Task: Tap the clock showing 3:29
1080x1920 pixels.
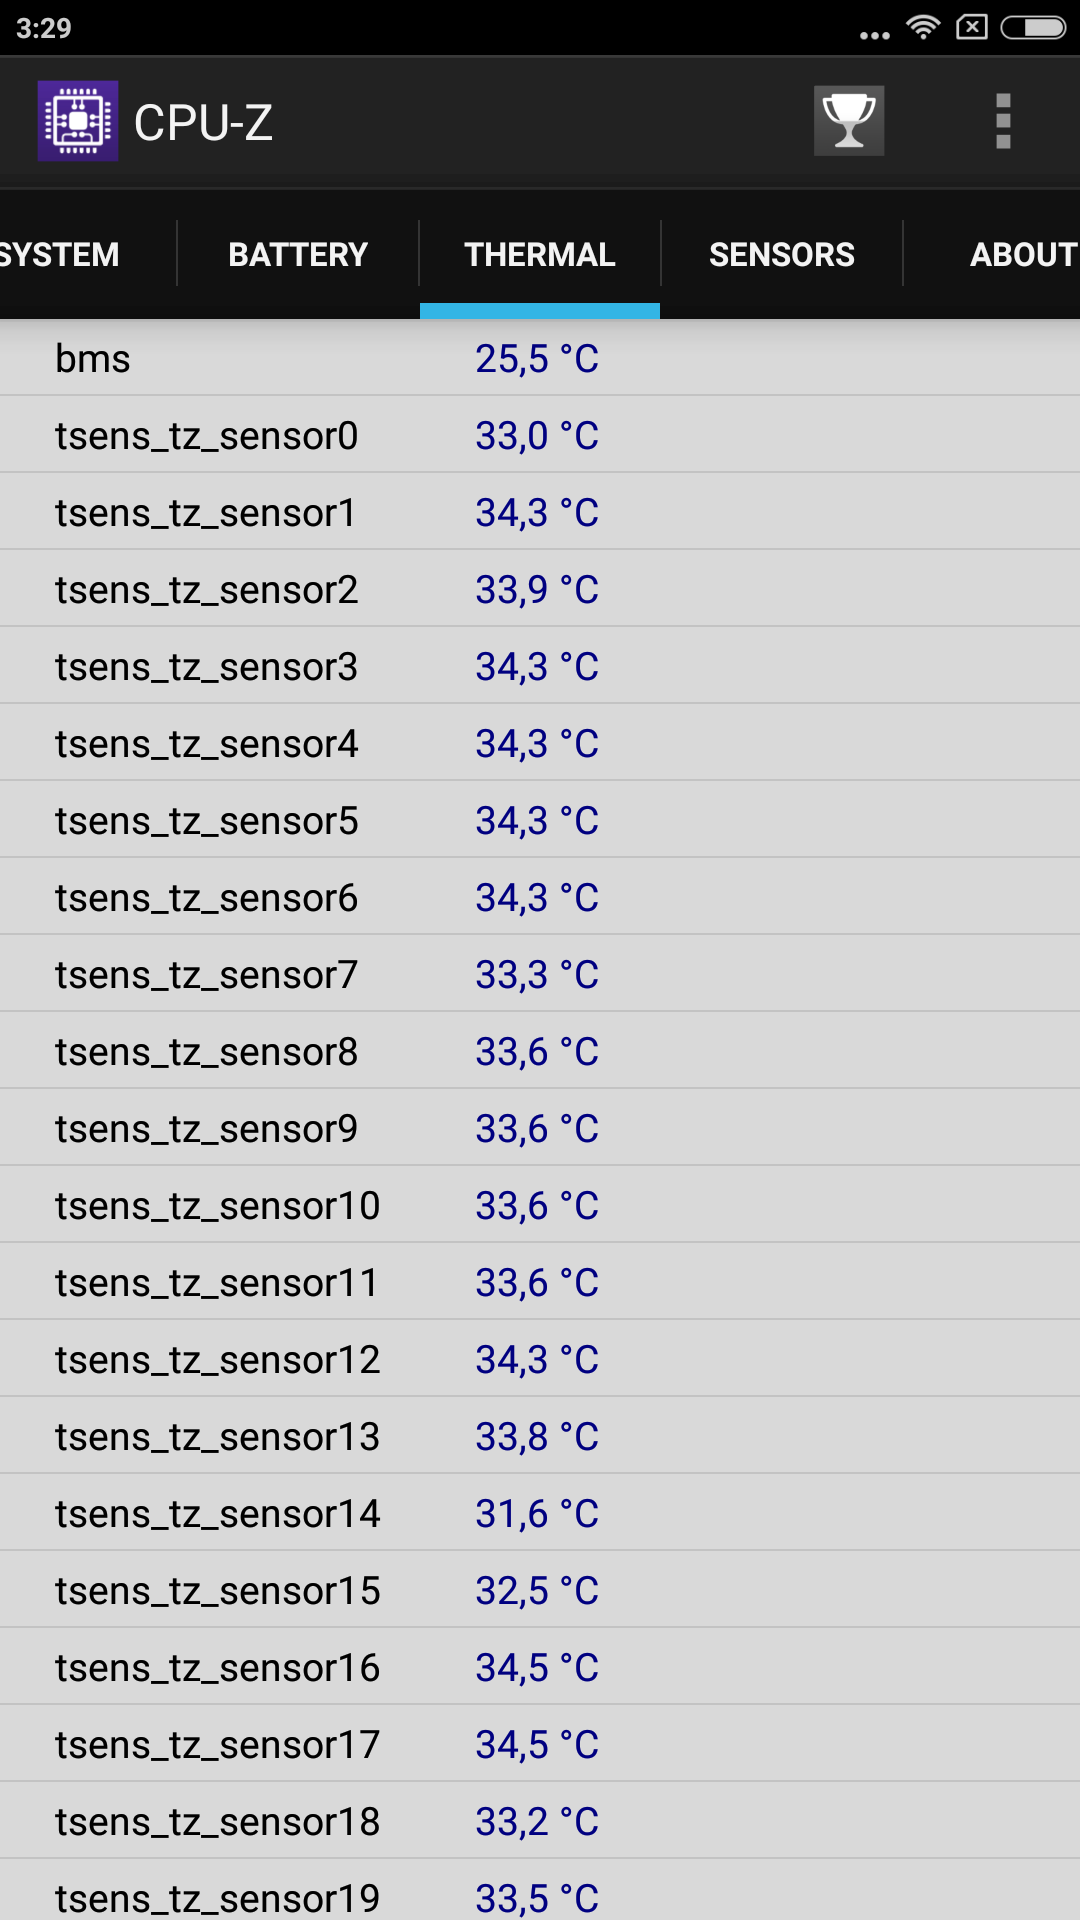Action: click(44, 28)
